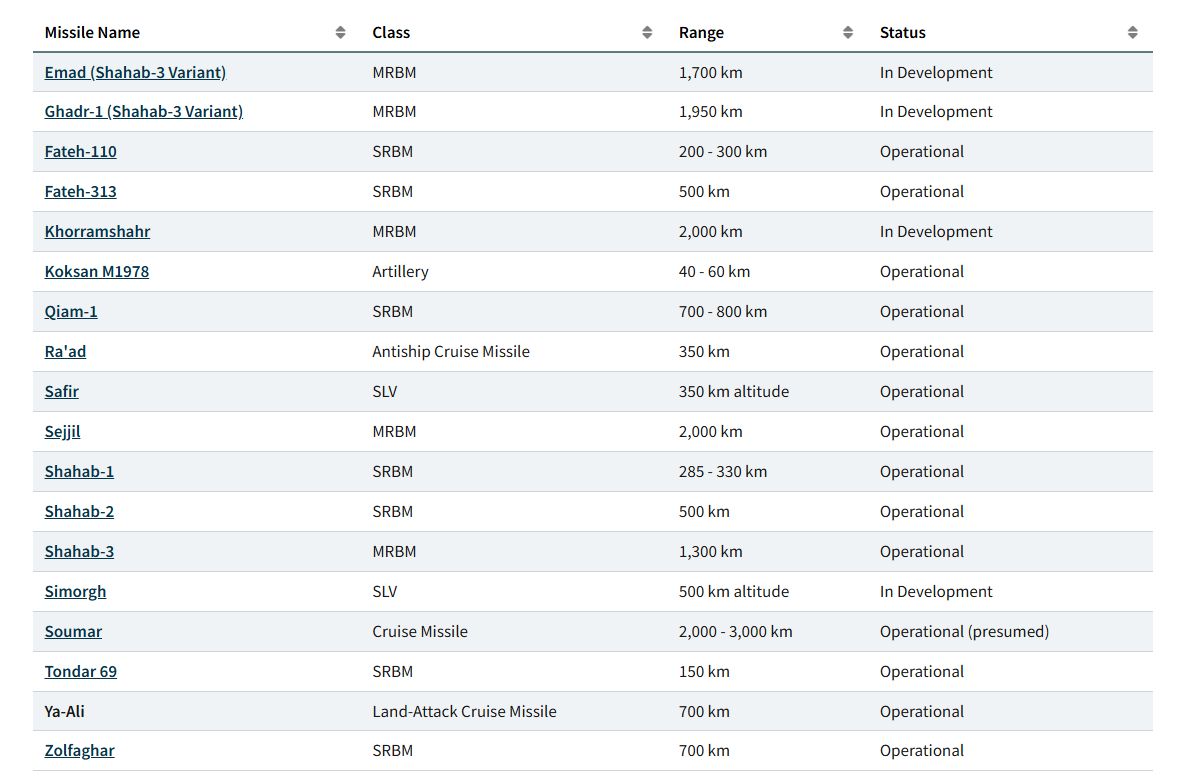Click the Status column sort icon
This screenshot has width=1197, height=778.
(x=1132, y=33)
